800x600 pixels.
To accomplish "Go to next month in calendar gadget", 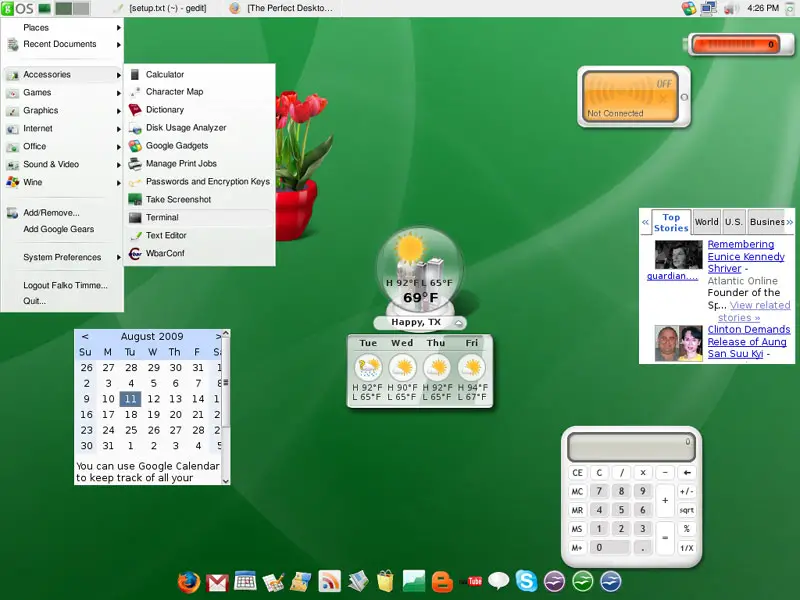I will (x=218, y=337).
